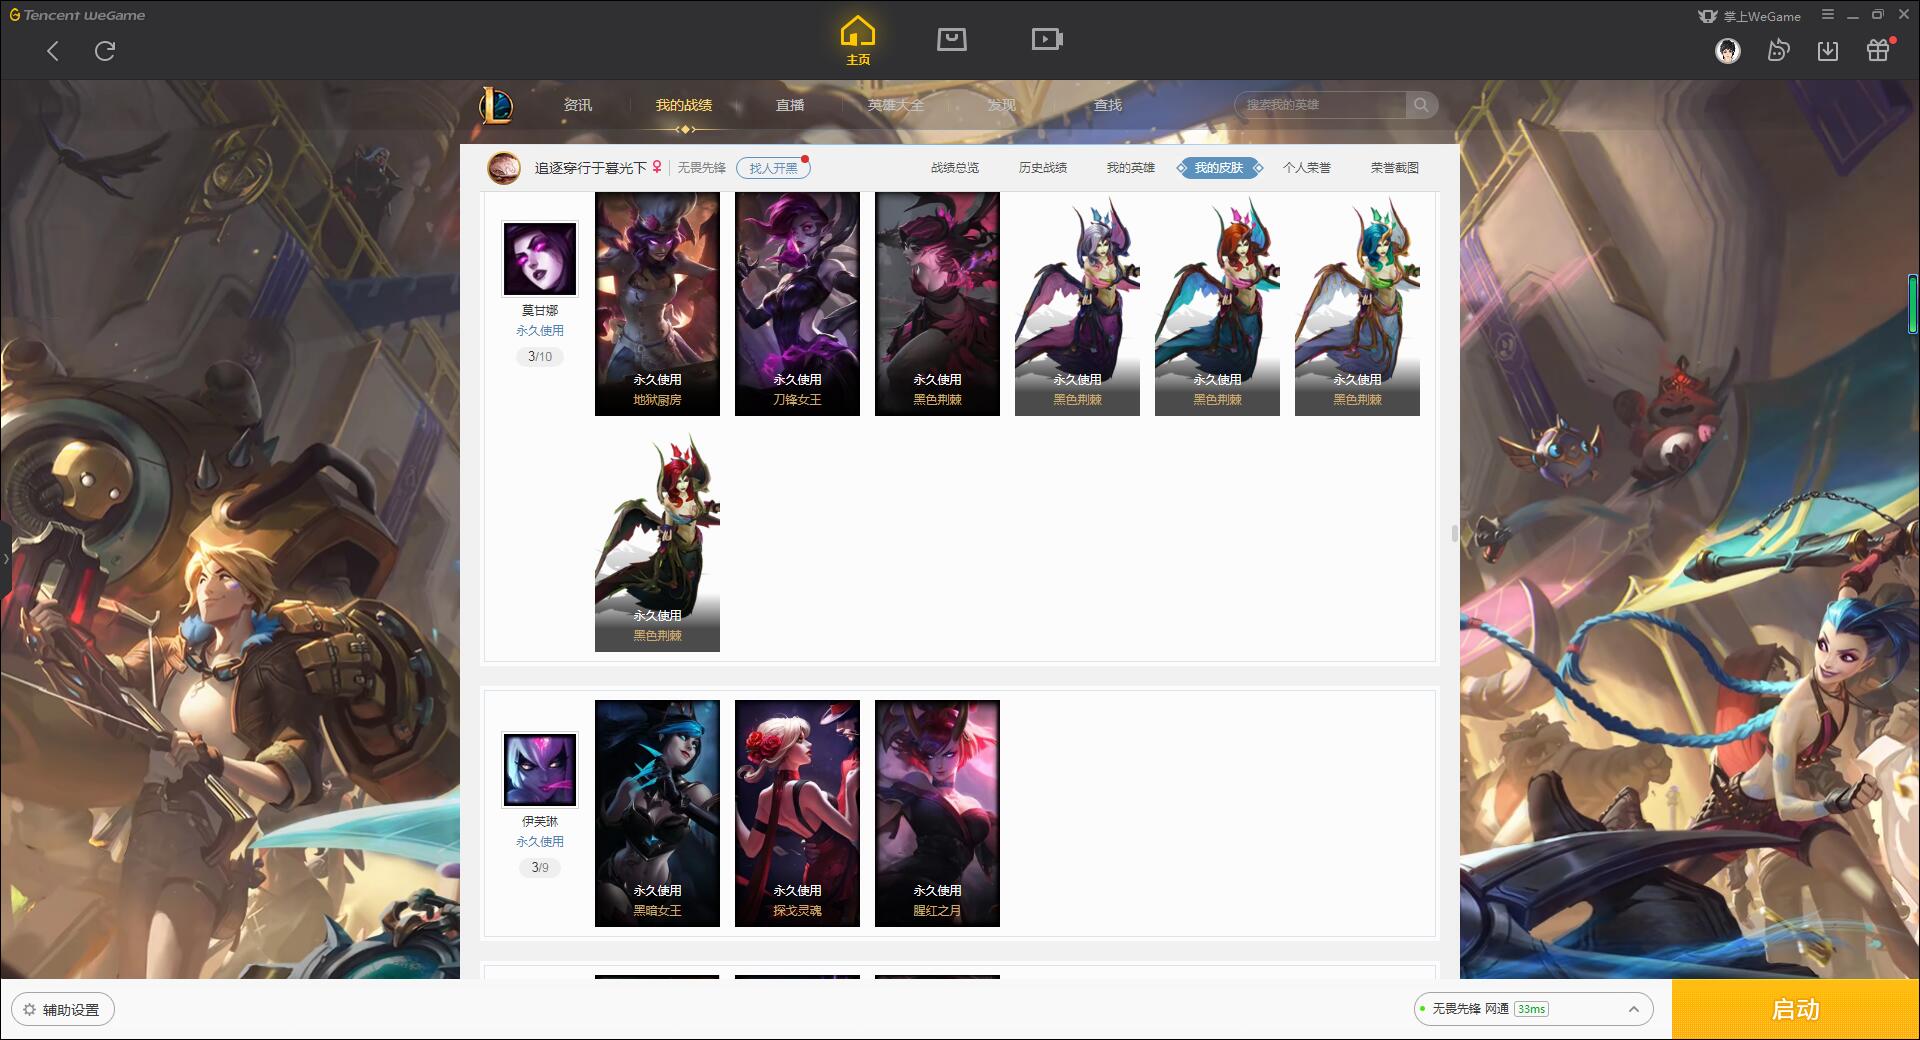Click the League of Legends logo
This screenshot has width=1920, height=1040.
coord(496,105)
